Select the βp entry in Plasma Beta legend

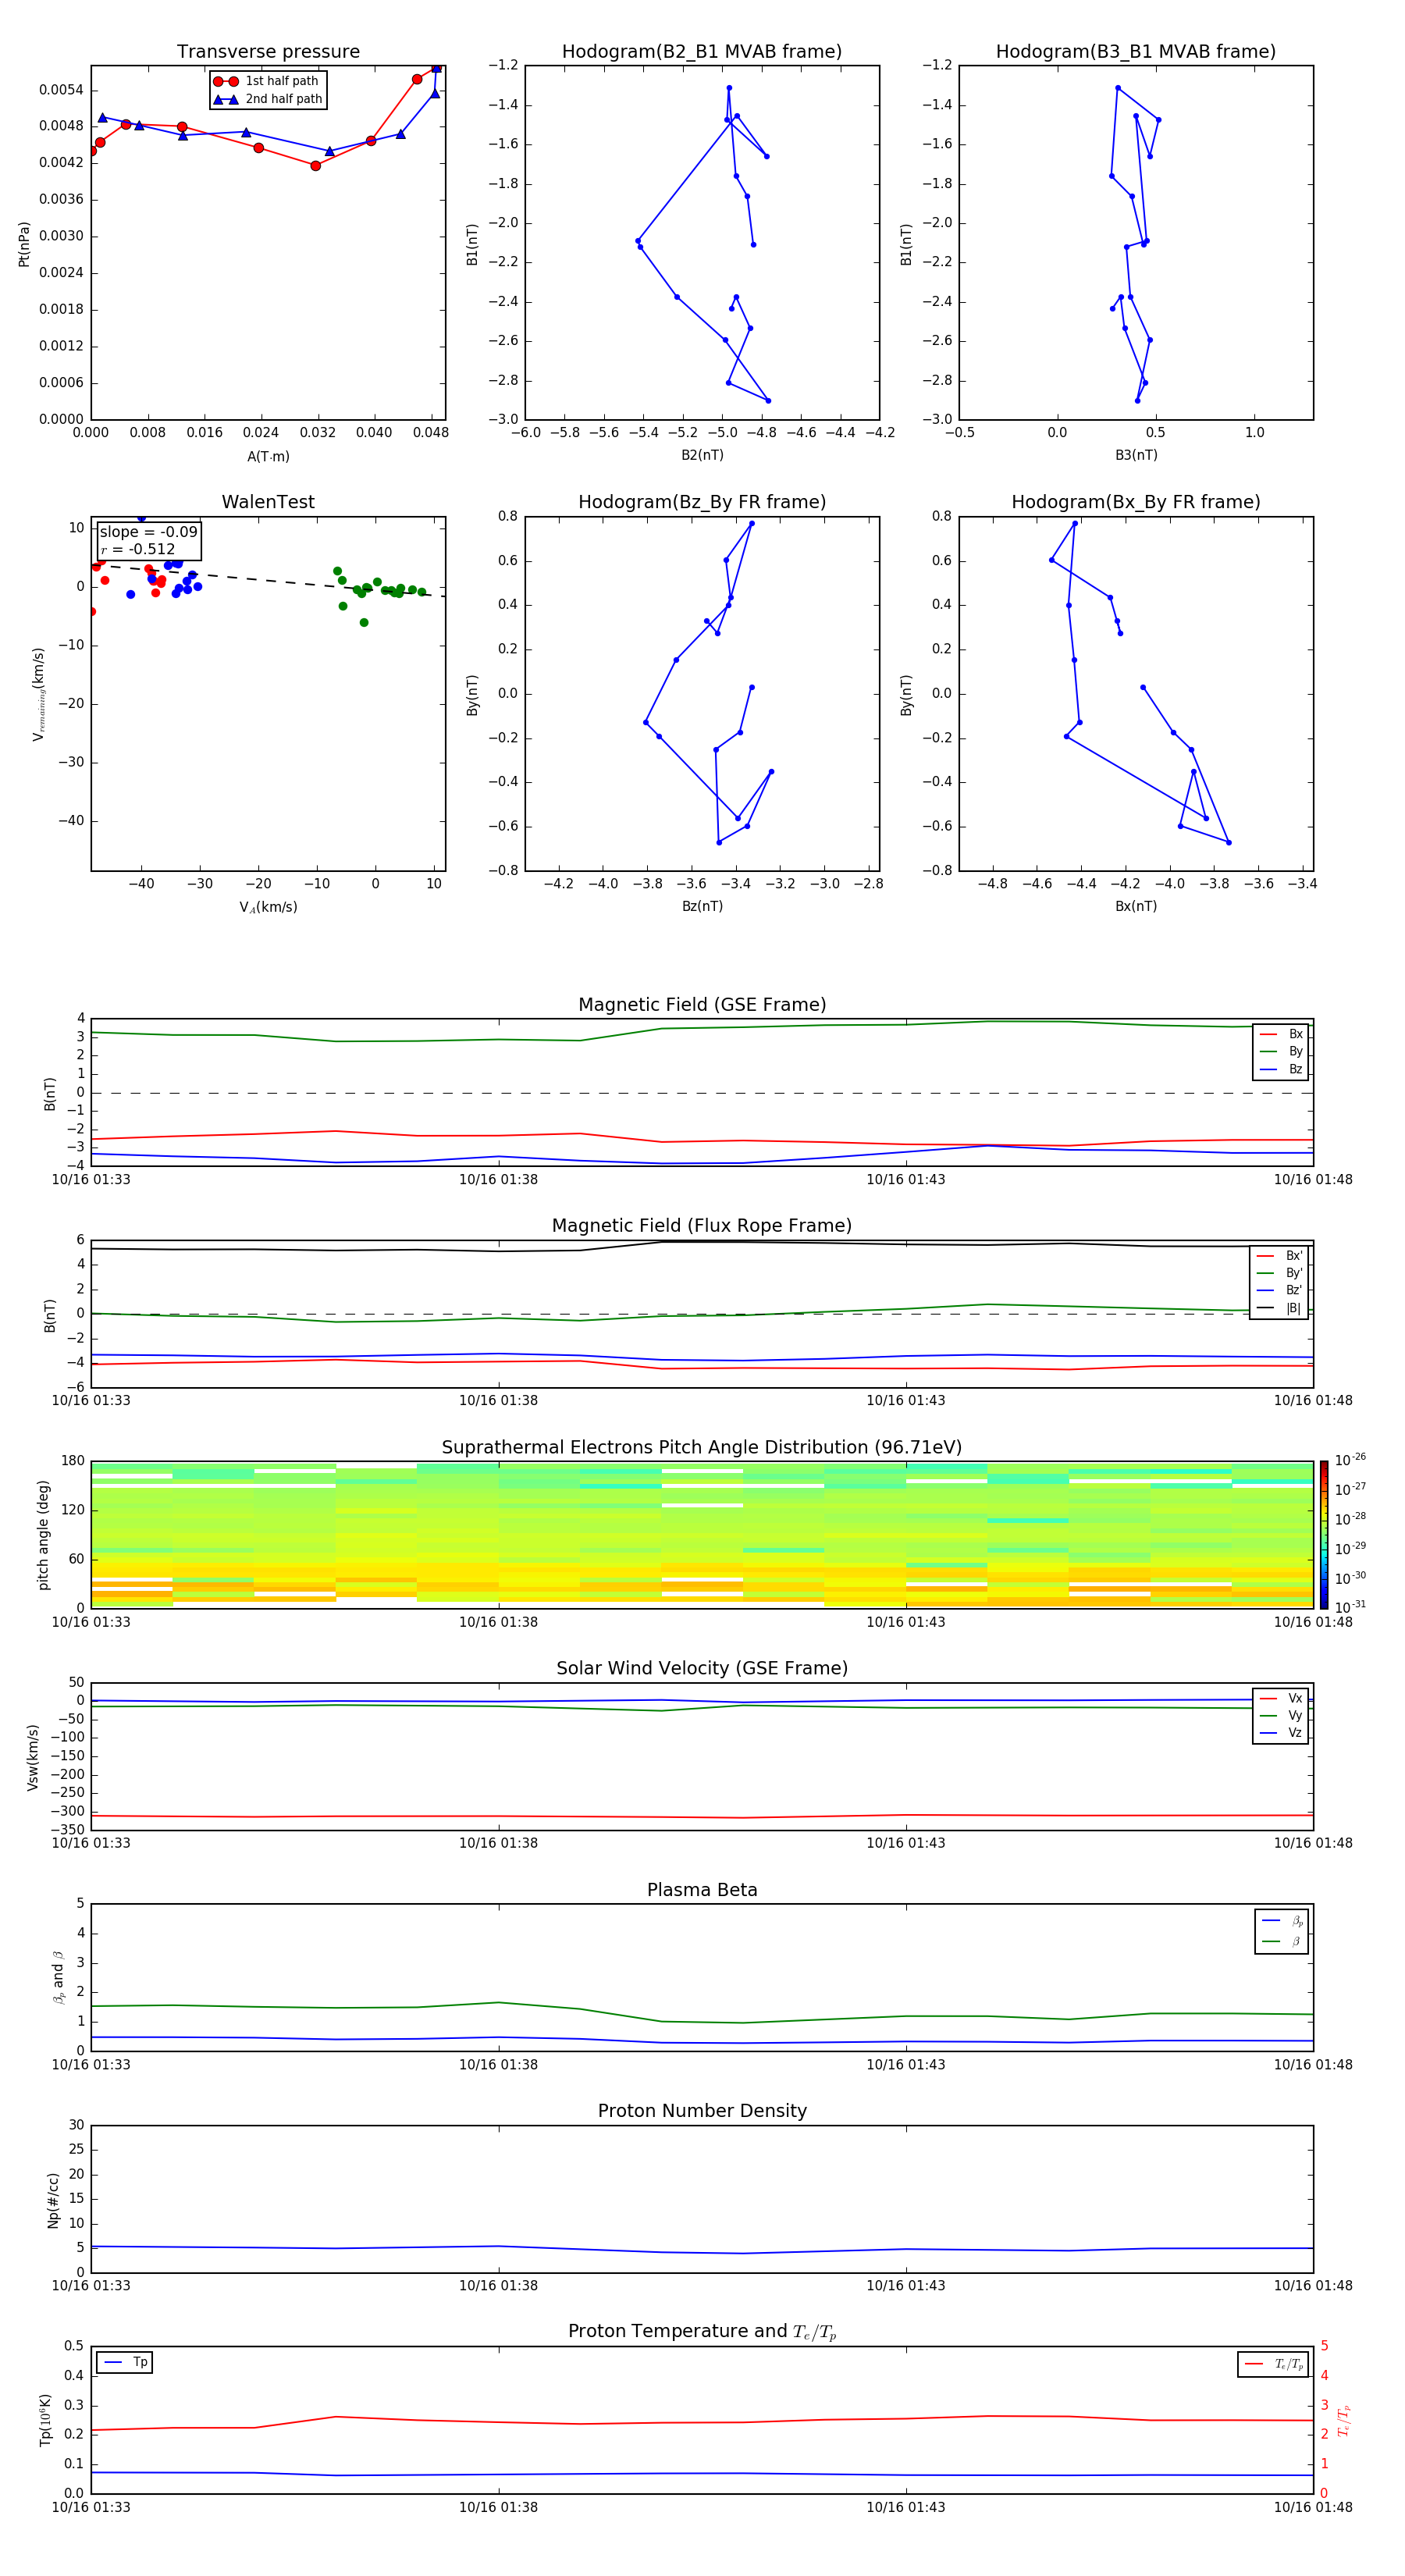tap(1282, 1921)
